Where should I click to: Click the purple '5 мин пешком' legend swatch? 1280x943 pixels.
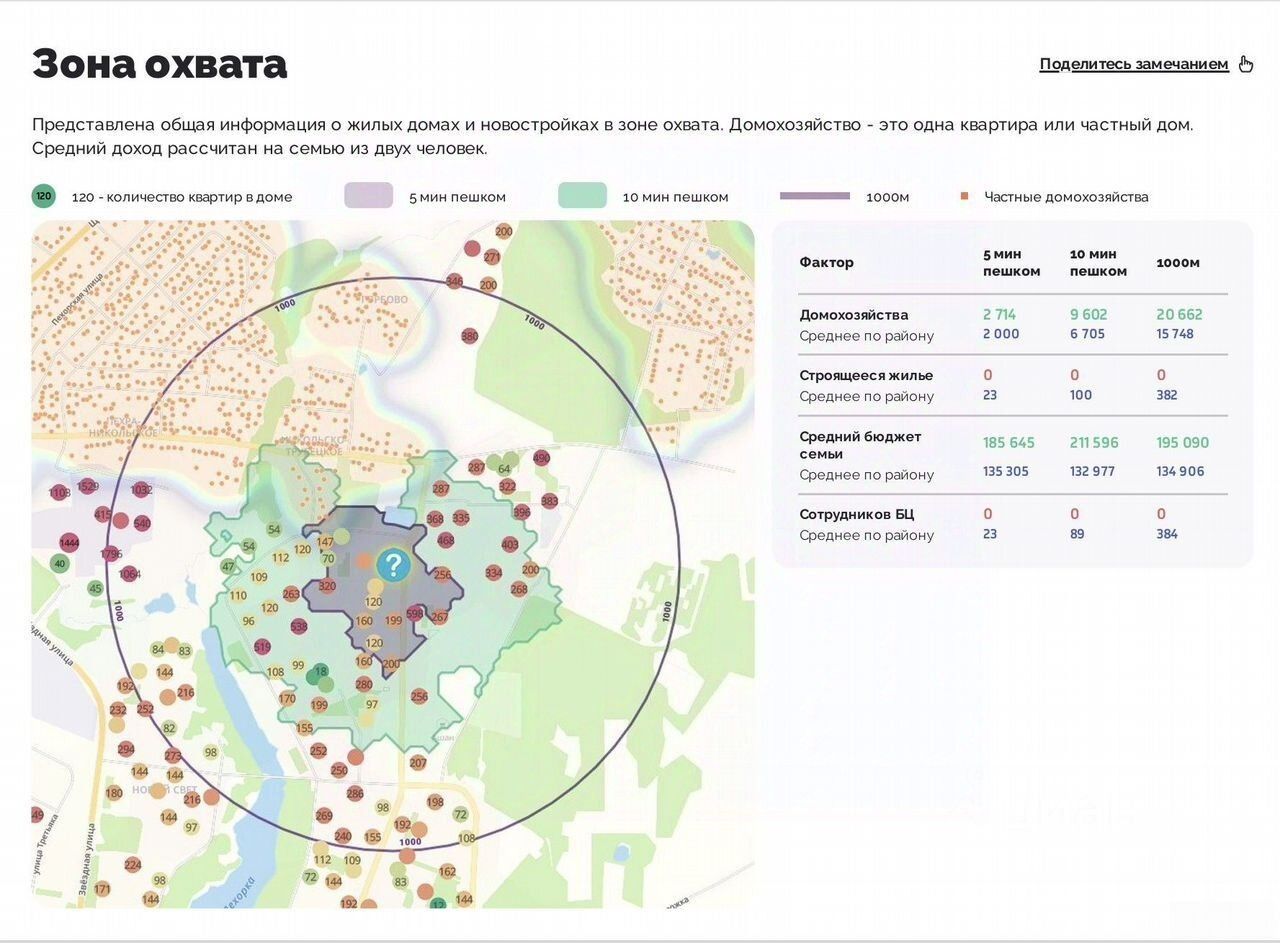(369, 196)
